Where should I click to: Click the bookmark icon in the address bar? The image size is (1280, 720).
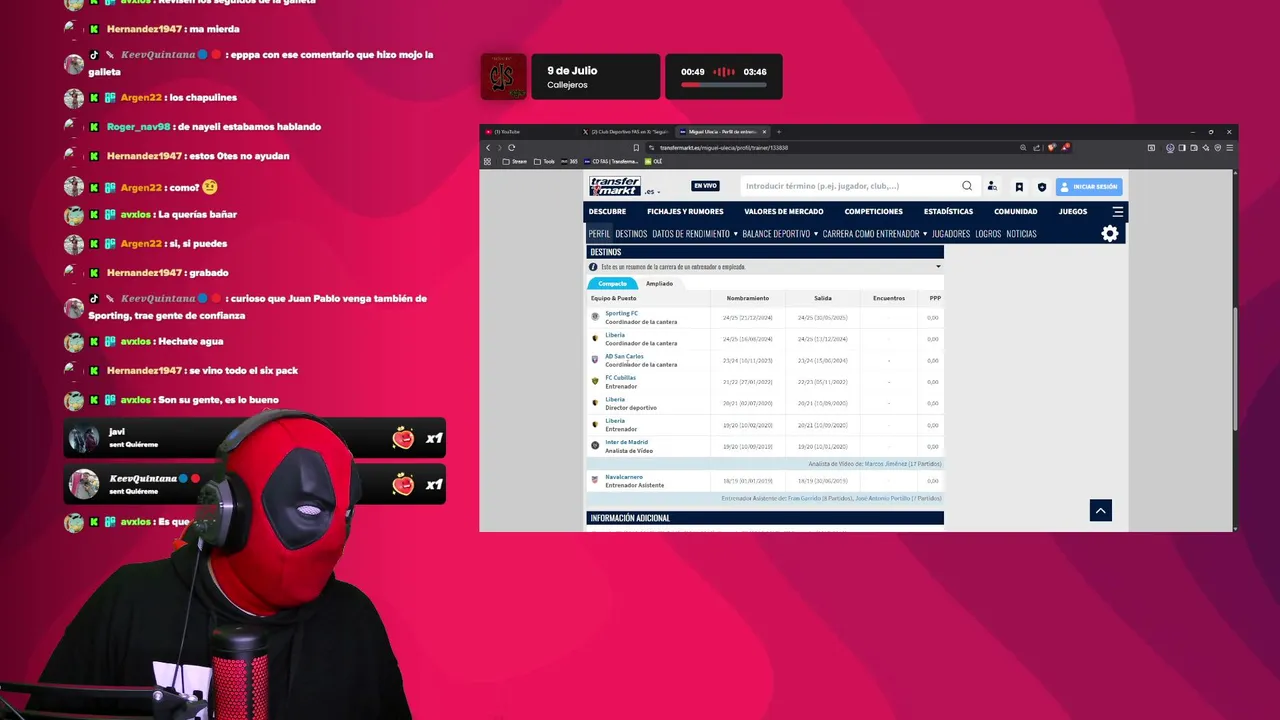(636, 147)
